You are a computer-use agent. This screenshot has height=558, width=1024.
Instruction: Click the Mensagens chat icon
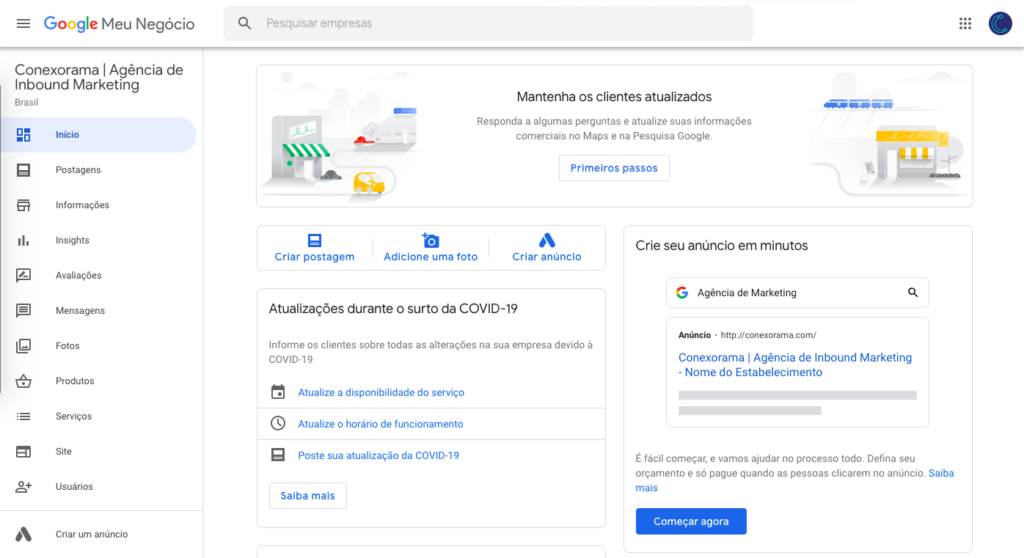click(x=24, y=310)
